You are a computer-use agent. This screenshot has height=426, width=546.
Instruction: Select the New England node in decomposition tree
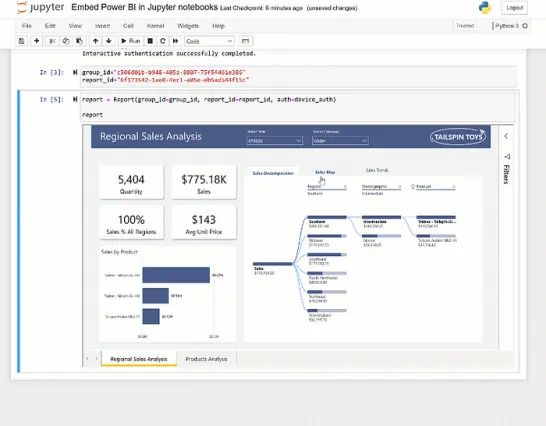point(327,315)
